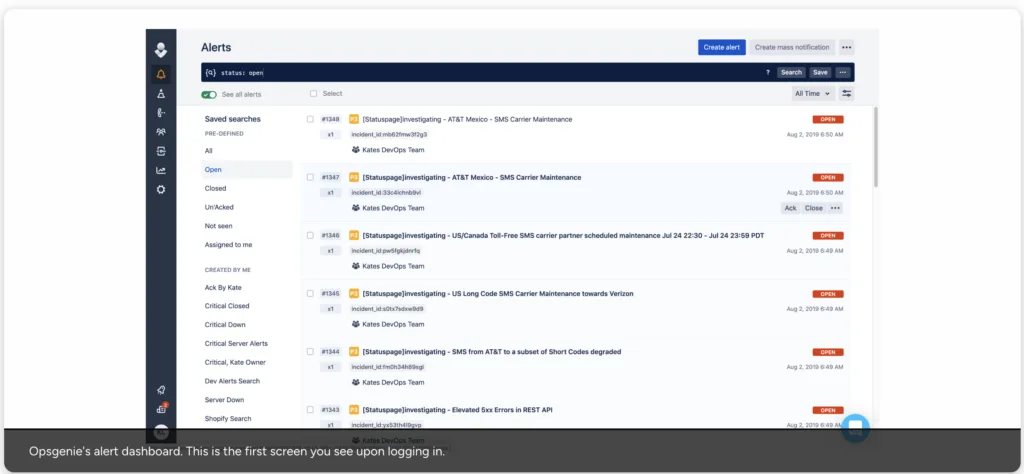Screen dimensions: 1024x474
Task: Open the more options menu beside Create mass notification
Action: tap(846, 47)
